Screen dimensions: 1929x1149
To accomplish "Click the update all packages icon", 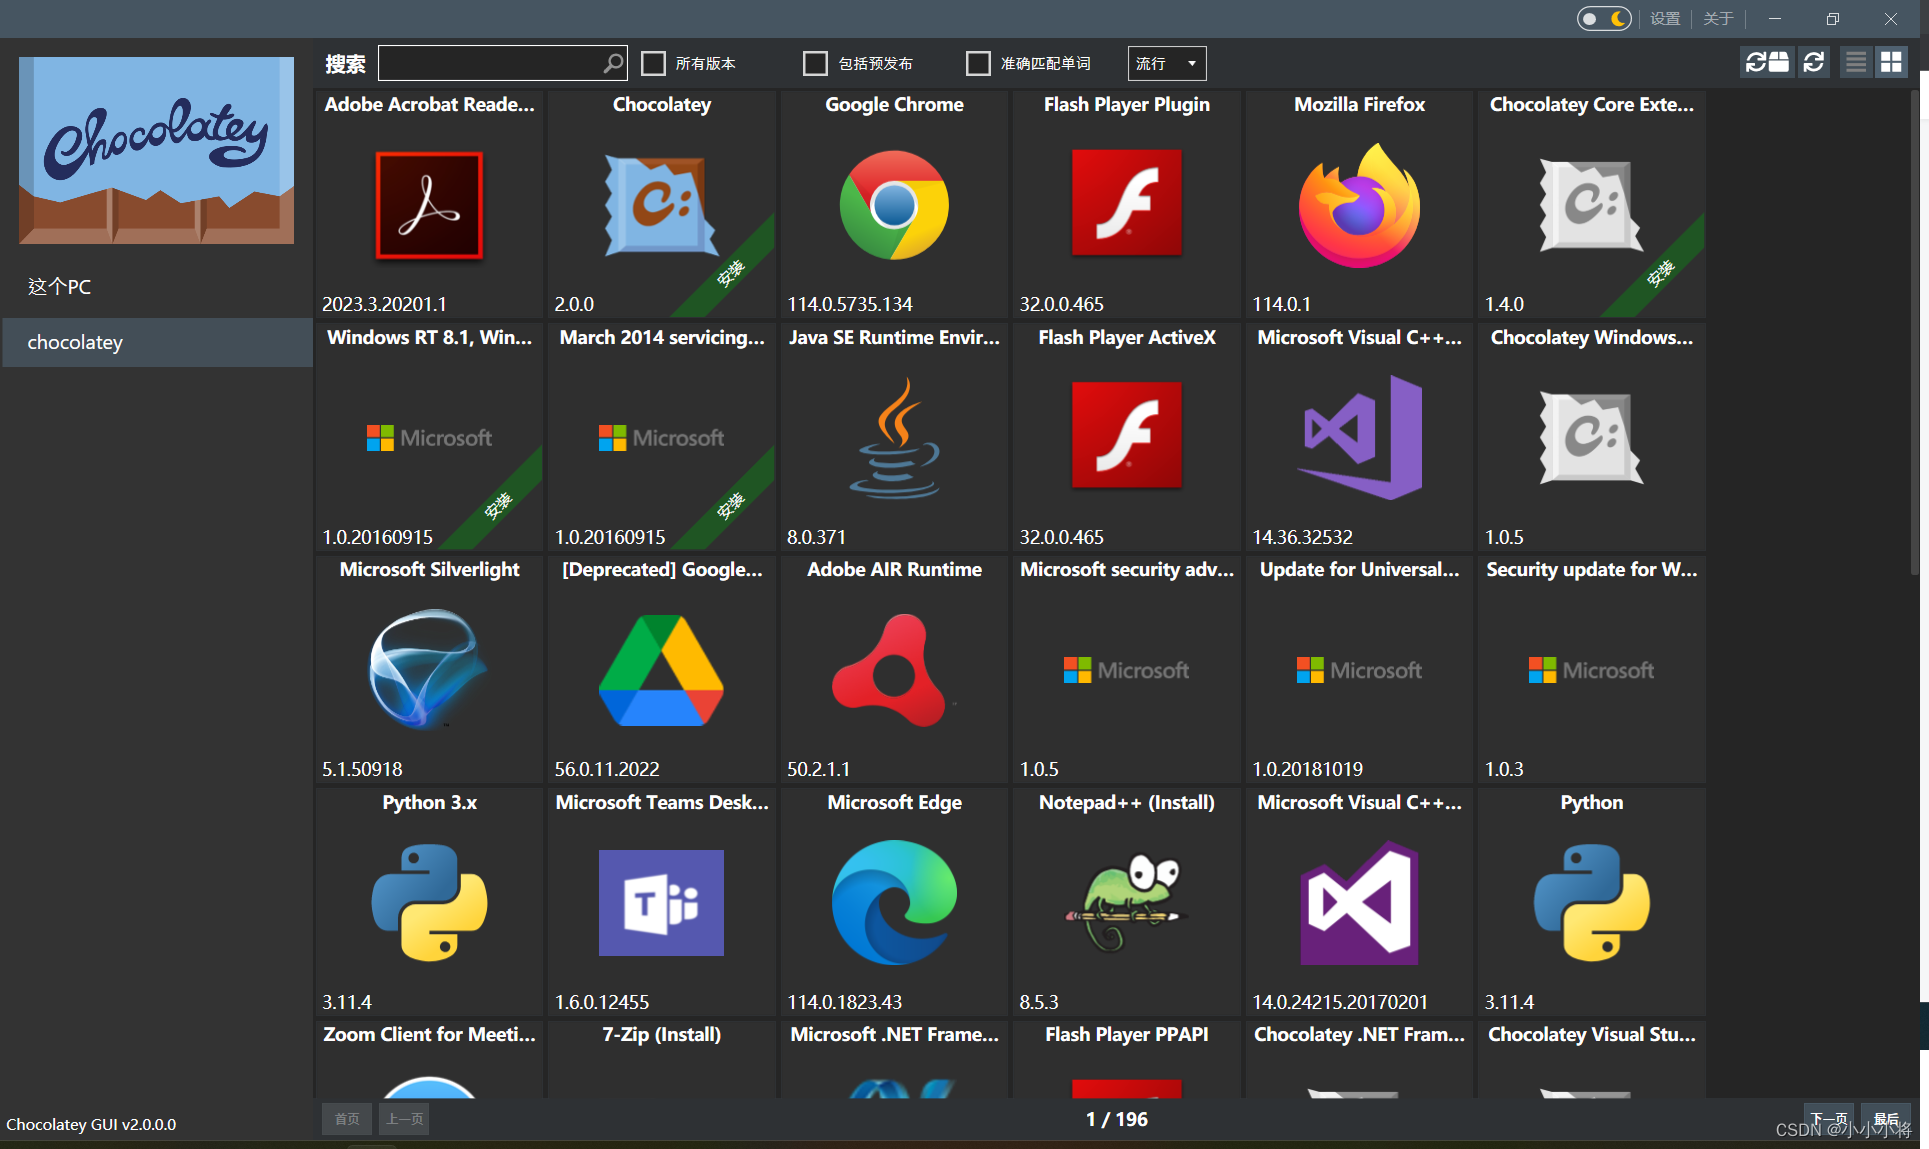I will (1766, 63).
